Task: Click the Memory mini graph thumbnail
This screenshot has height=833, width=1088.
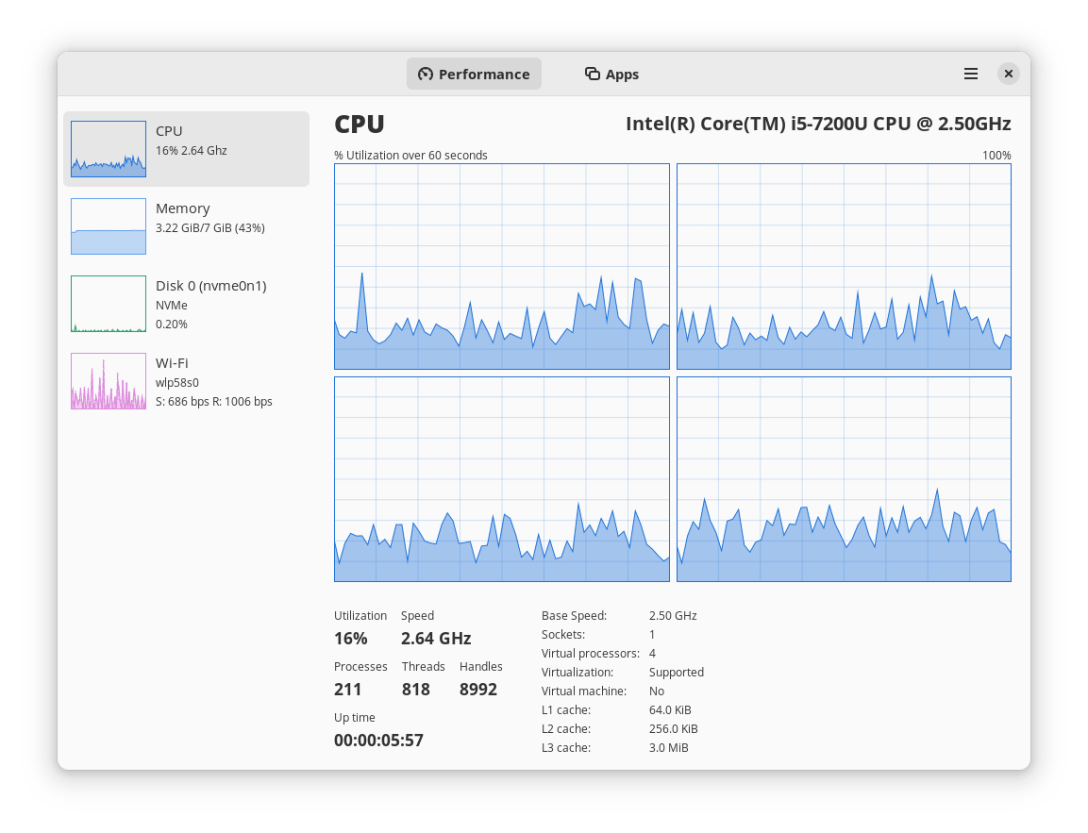Action: click(108, 226)
